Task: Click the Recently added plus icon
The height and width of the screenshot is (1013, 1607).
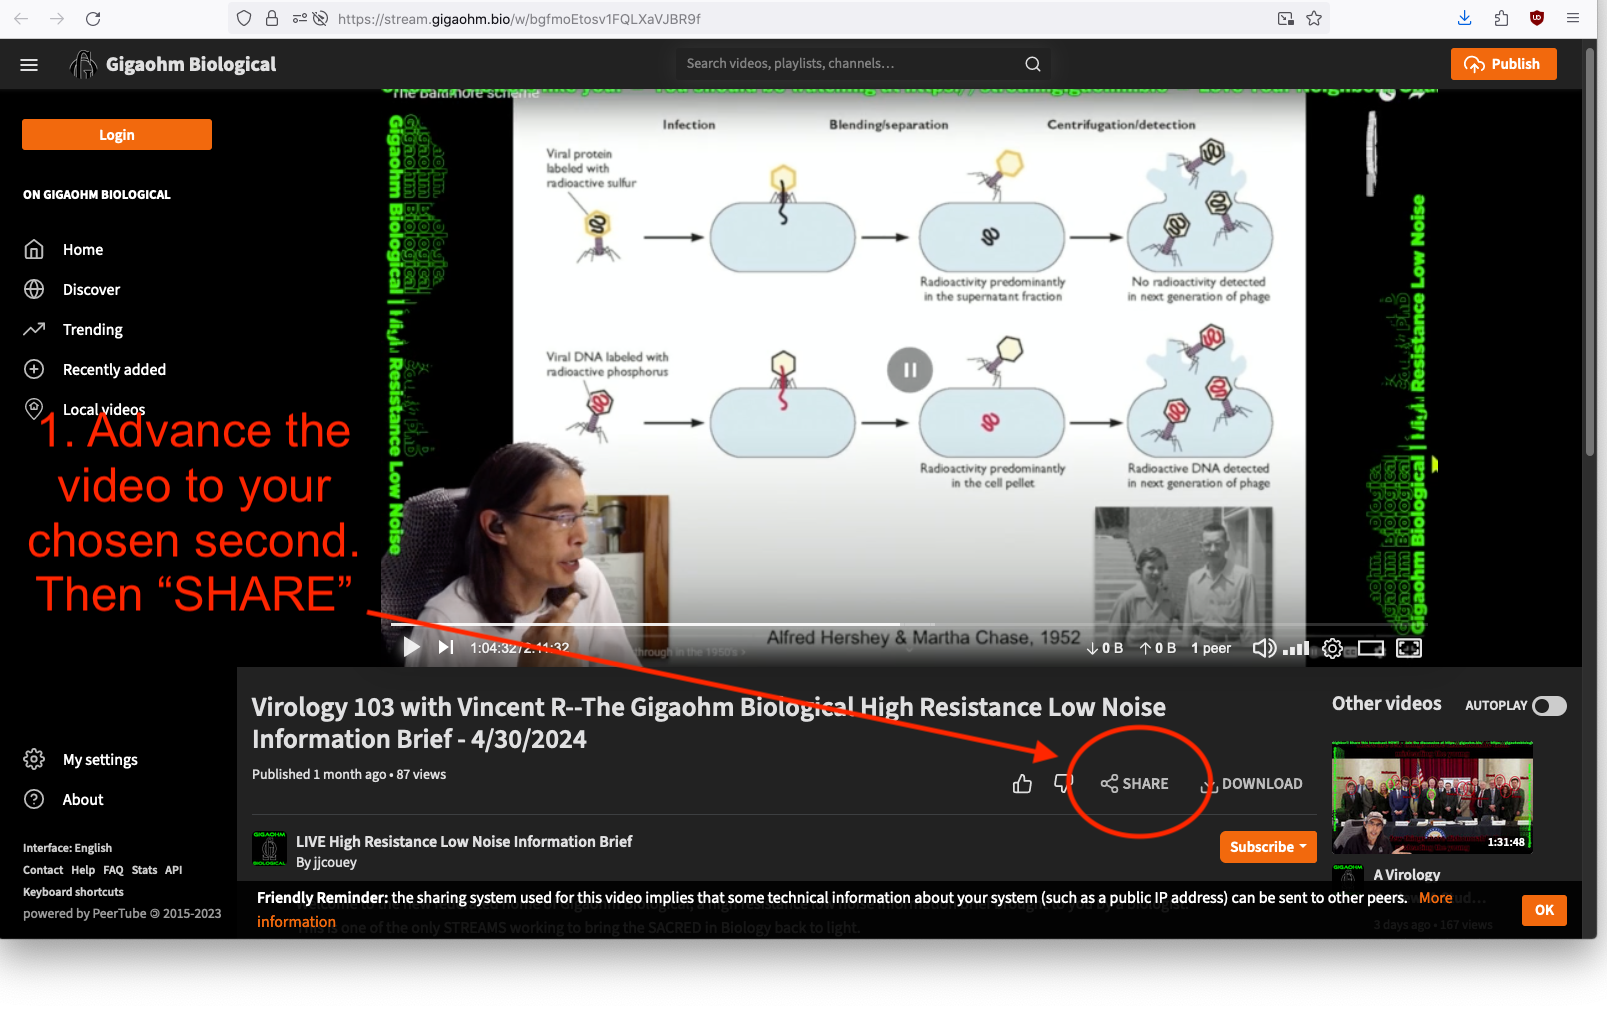Action: tap(34, 369)
